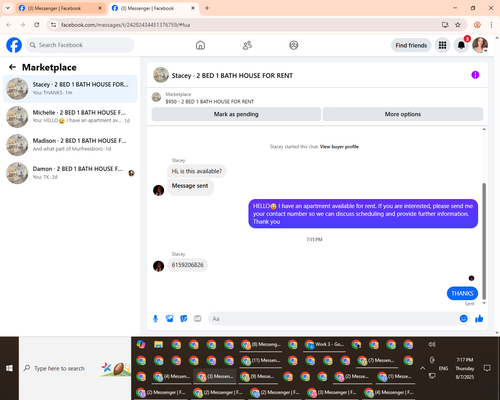Viewport: 500px width, 400px height.
Task: Reload the page
Action: [37, 25]
